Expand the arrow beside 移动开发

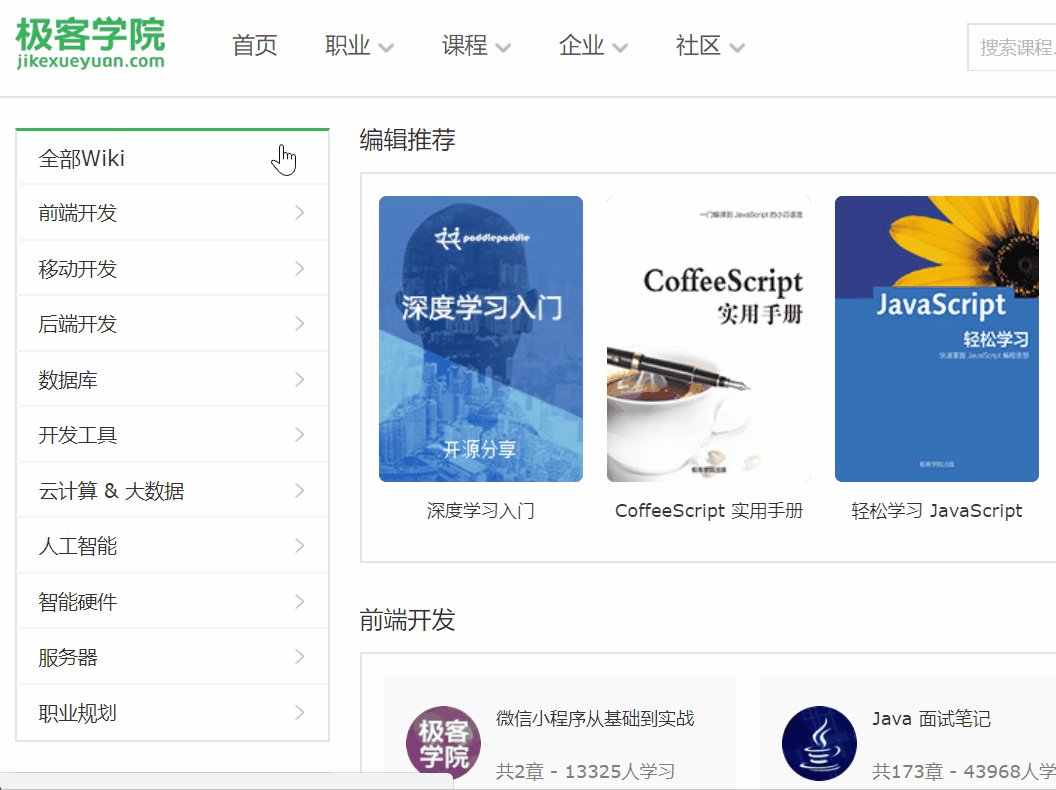(300, 269)
